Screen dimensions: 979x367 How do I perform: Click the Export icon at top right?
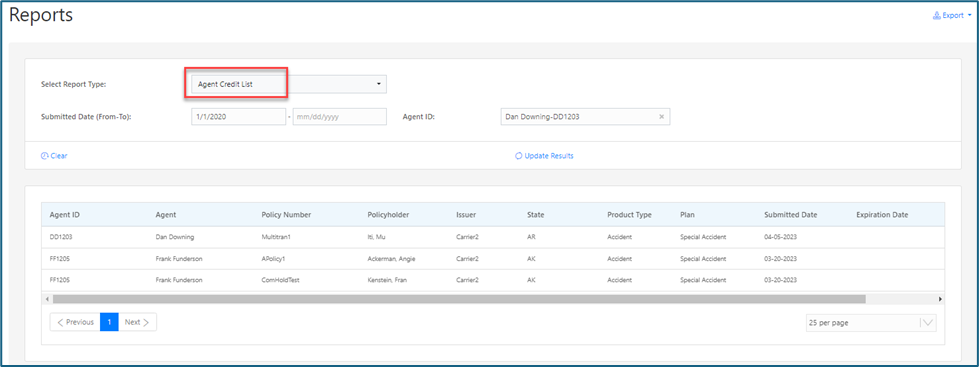pos(937,16)
